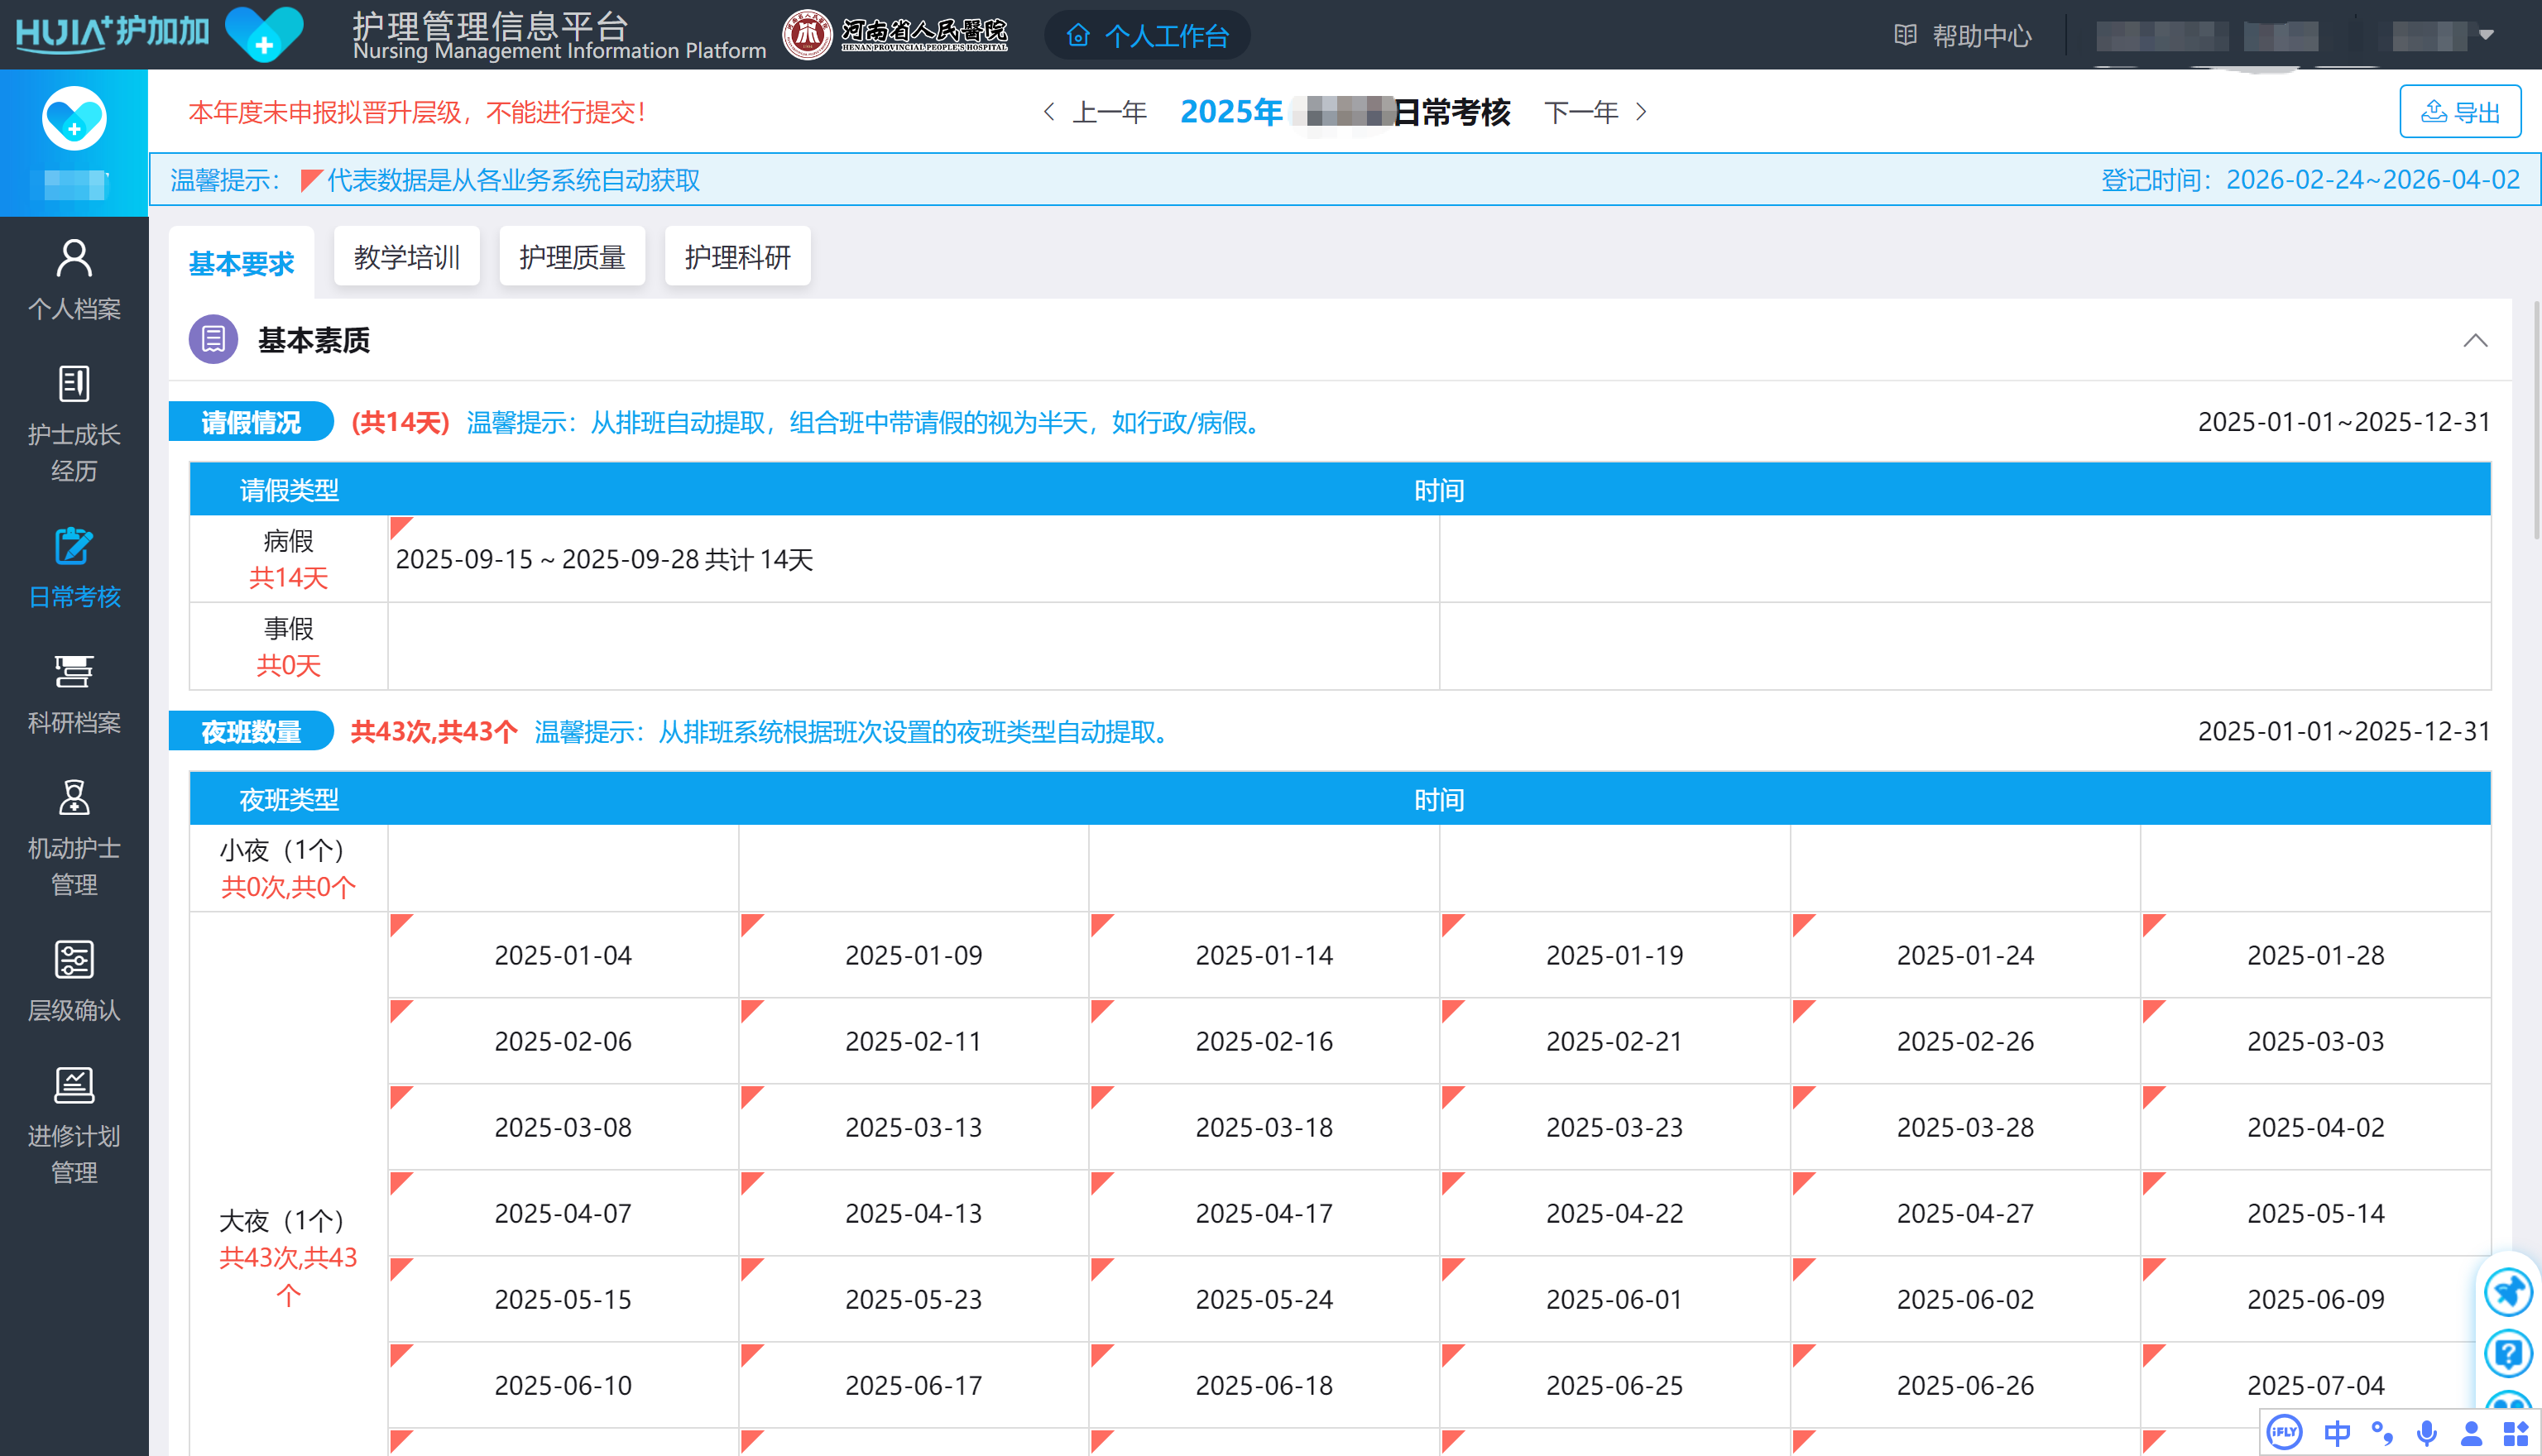Click the microphone icon in IME bar
The width and height of the screenshot is (2542, 1456).
coord(2426,1433)
